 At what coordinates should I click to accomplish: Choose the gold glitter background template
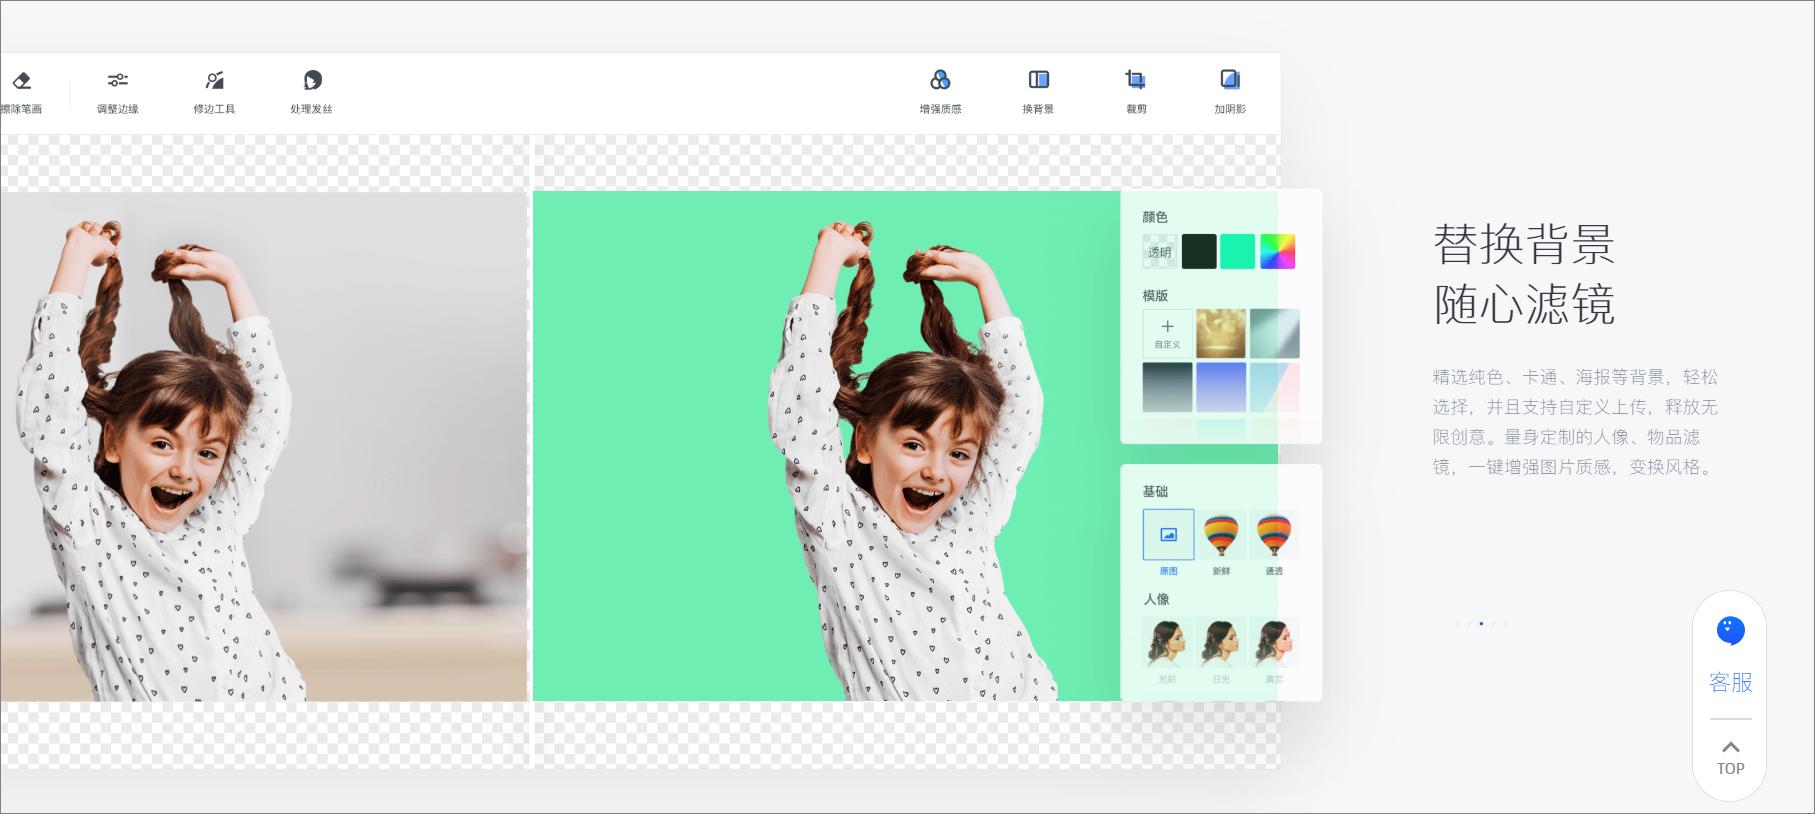(1221, 334)
